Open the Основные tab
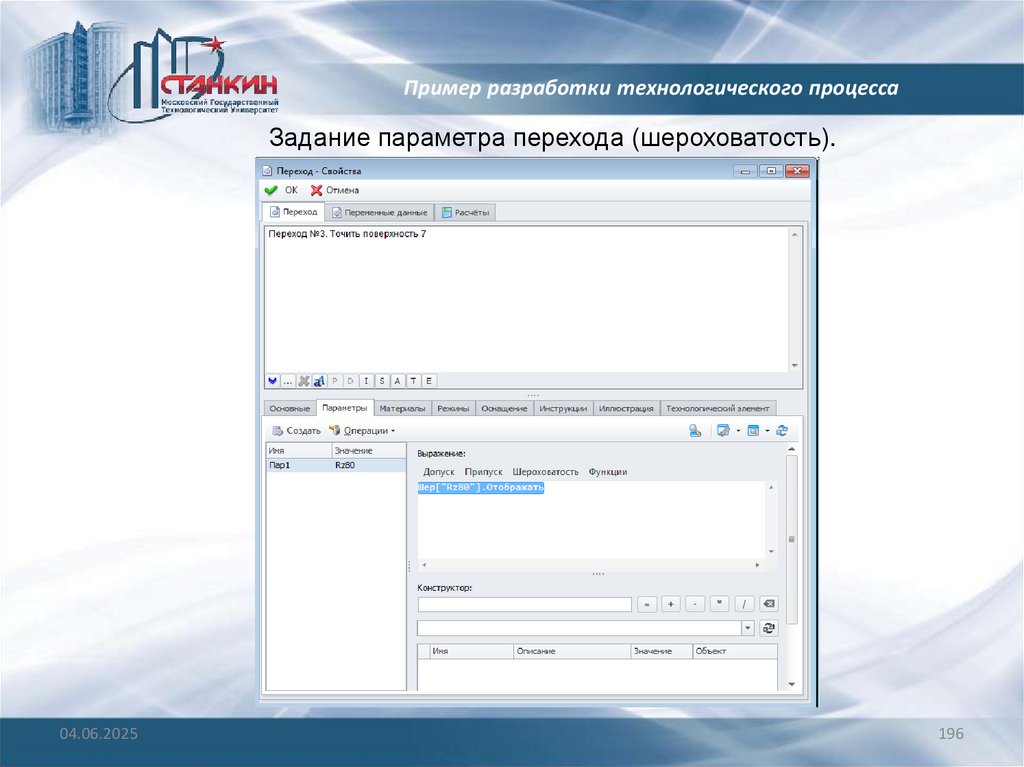Screen dimensions: 1024x767 click(289, 408)
